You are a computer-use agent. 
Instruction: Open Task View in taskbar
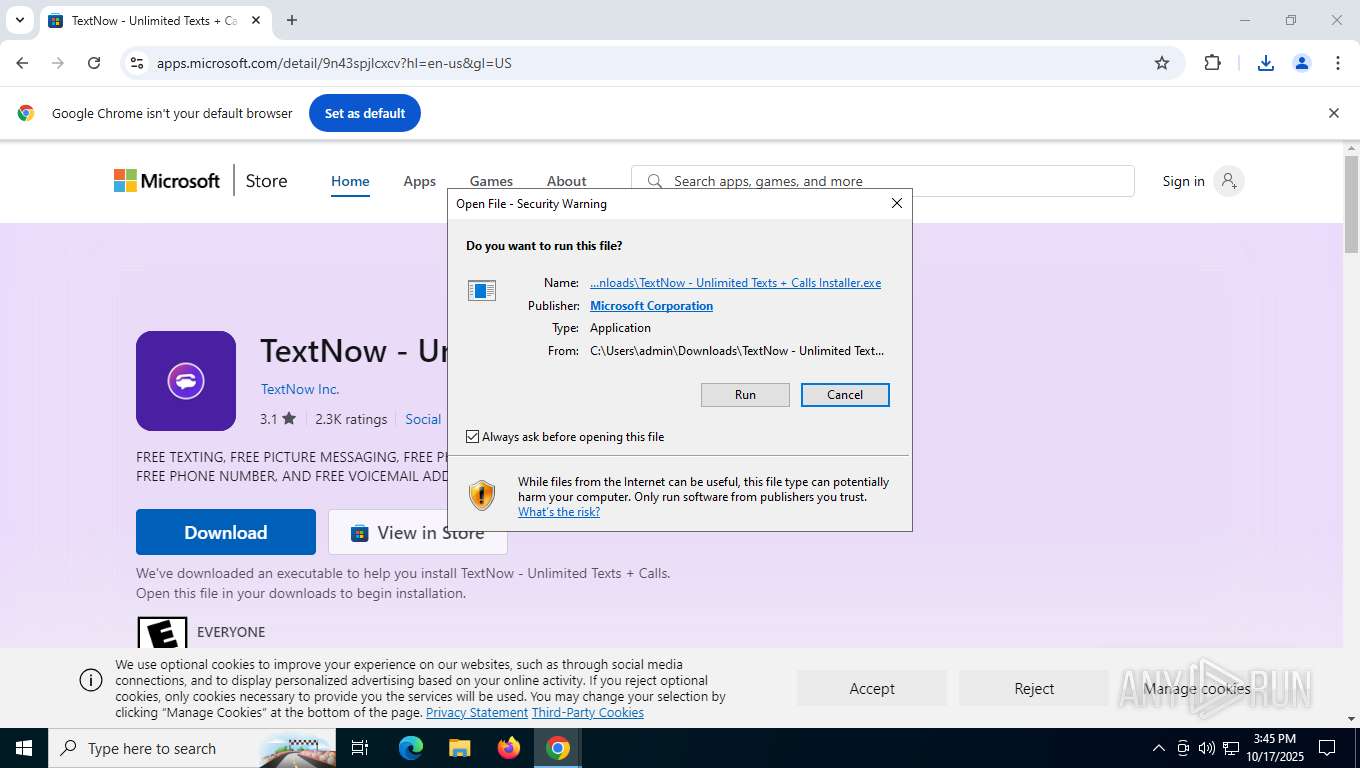pyautogui.click(x=360, y=748)
